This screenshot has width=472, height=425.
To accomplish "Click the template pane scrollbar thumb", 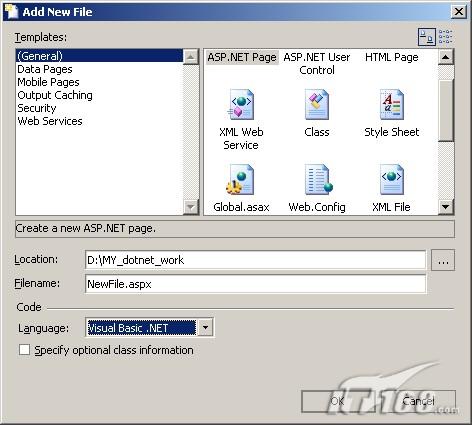I will pyautogui.click(x=446, y=111).
